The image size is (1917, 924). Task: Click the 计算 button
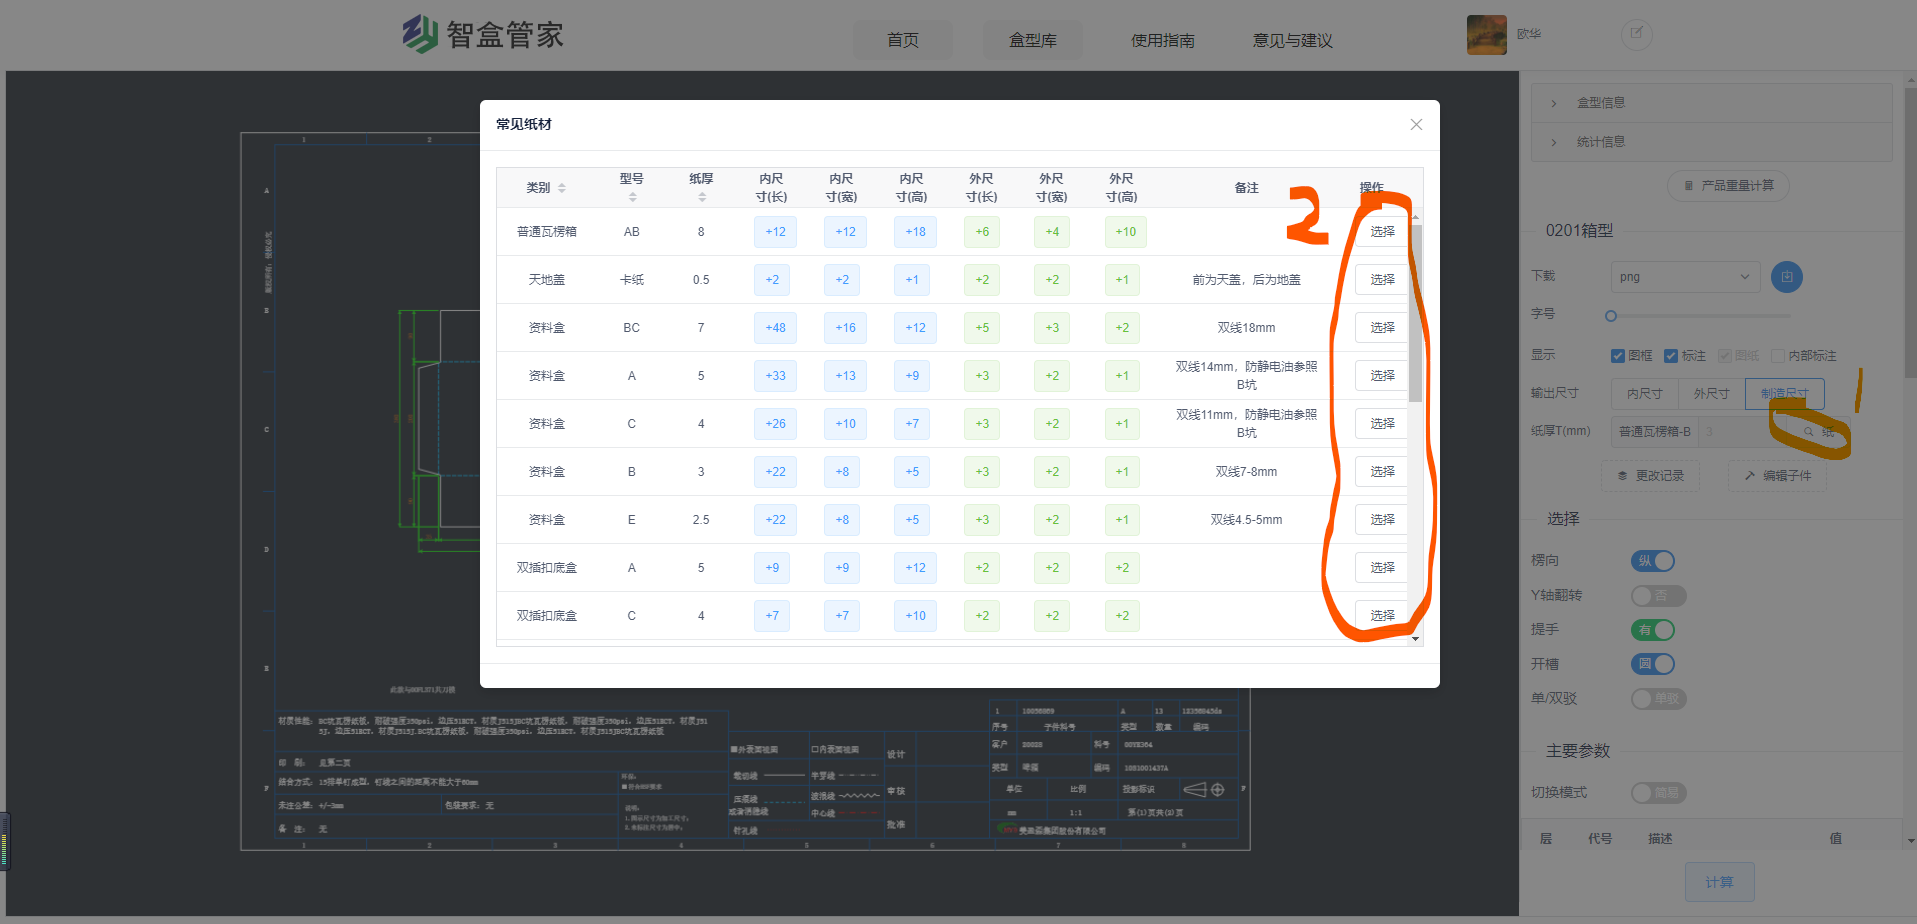[x=1720, y=882]
